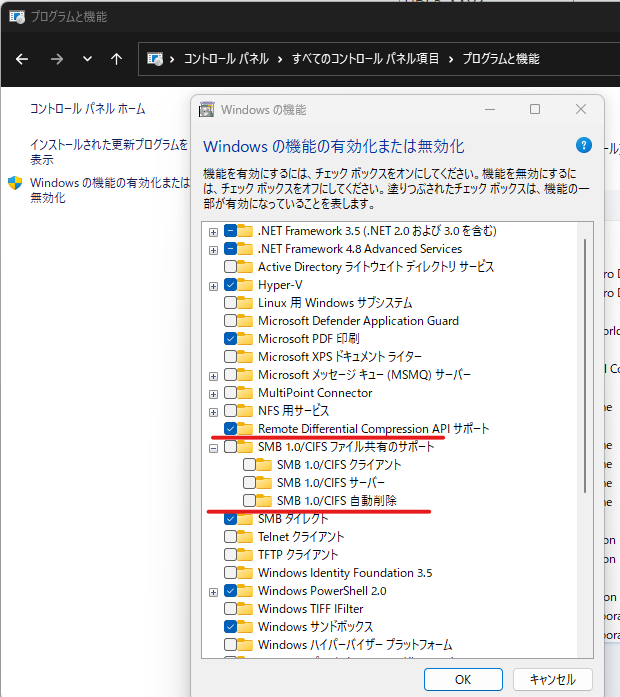This screenshot has height=697, width=620.
Task: Collapse SMB 1.0/CIFS ファイル共有のサポート node
Action: 213,448
